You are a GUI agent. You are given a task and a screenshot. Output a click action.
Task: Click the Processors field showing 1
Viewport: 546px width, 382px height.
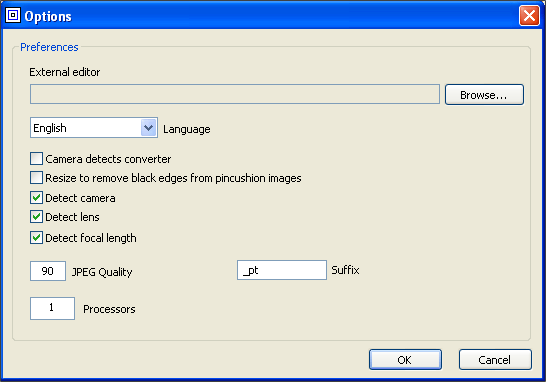[52, 308]
